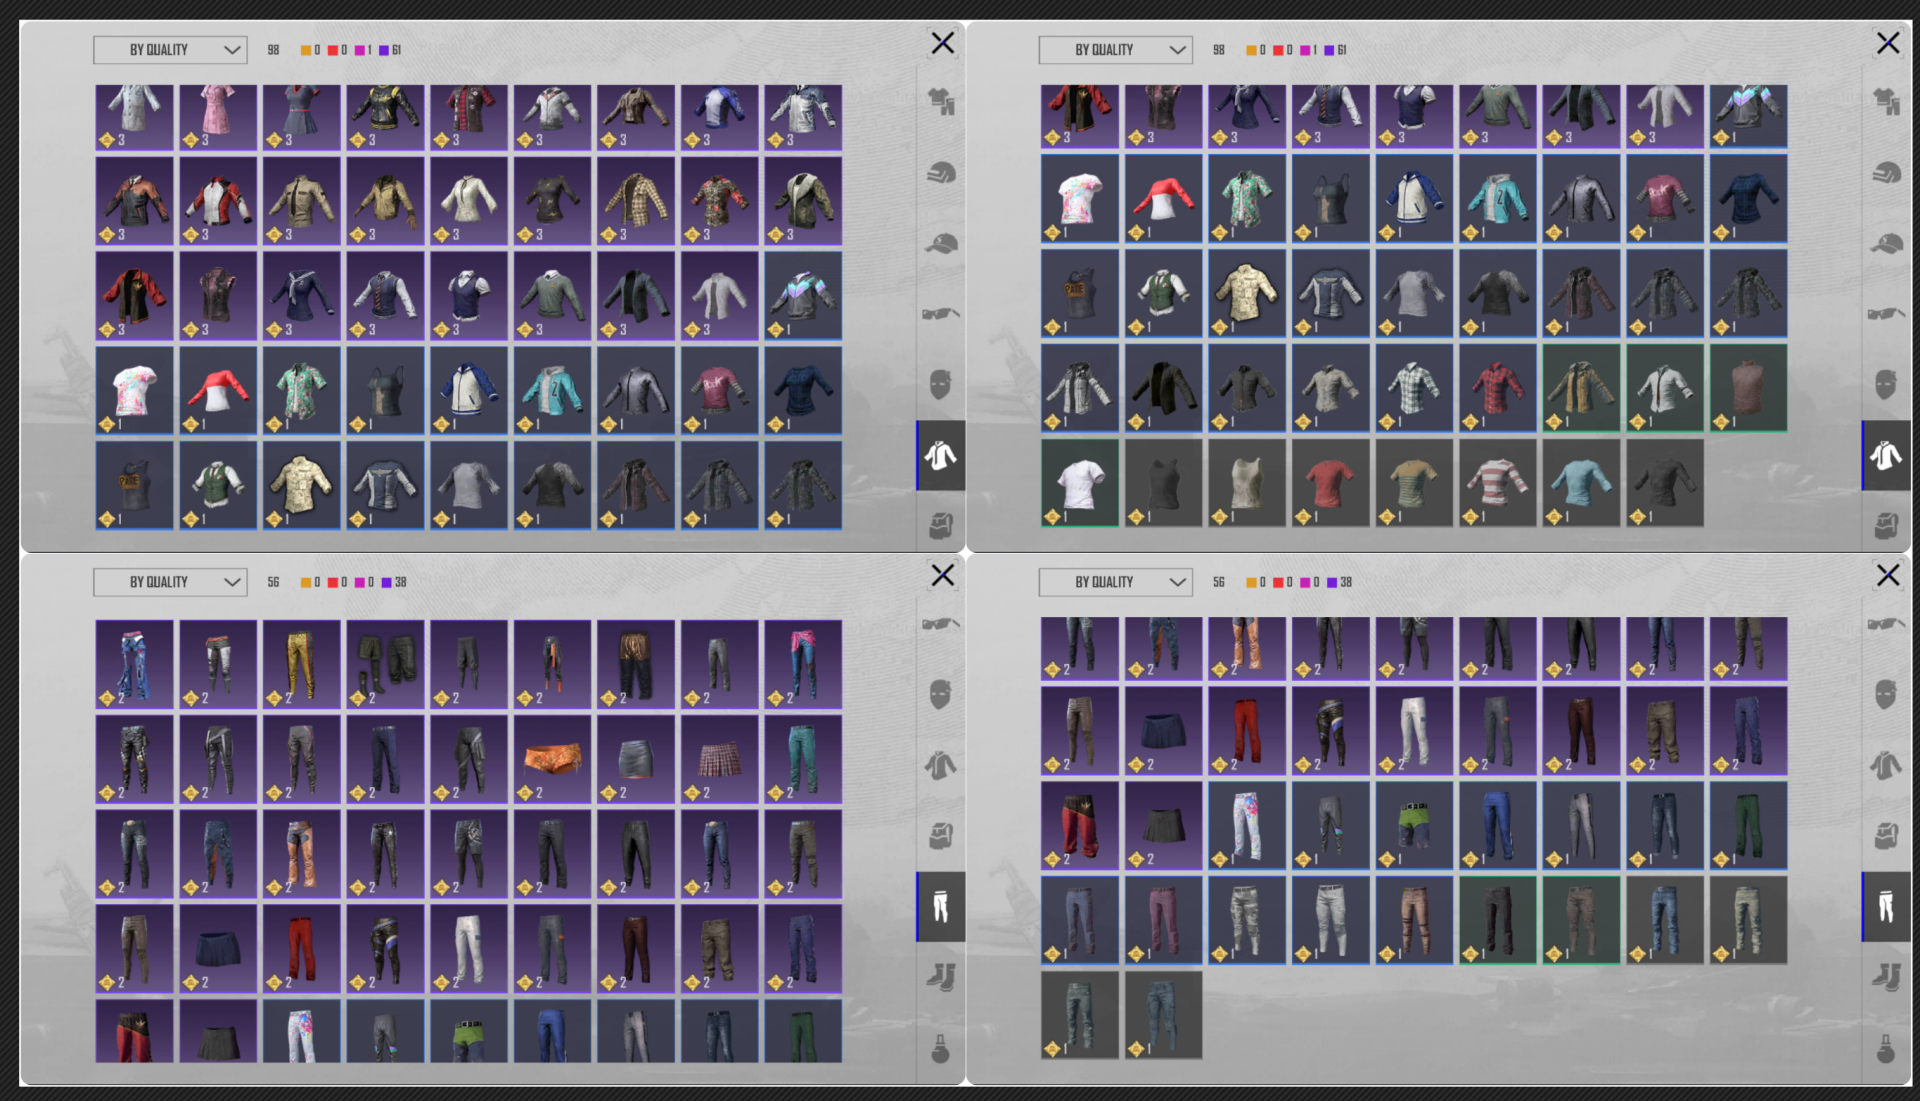Open backpack category in top-right panel sidebar

click(1886, 526)
